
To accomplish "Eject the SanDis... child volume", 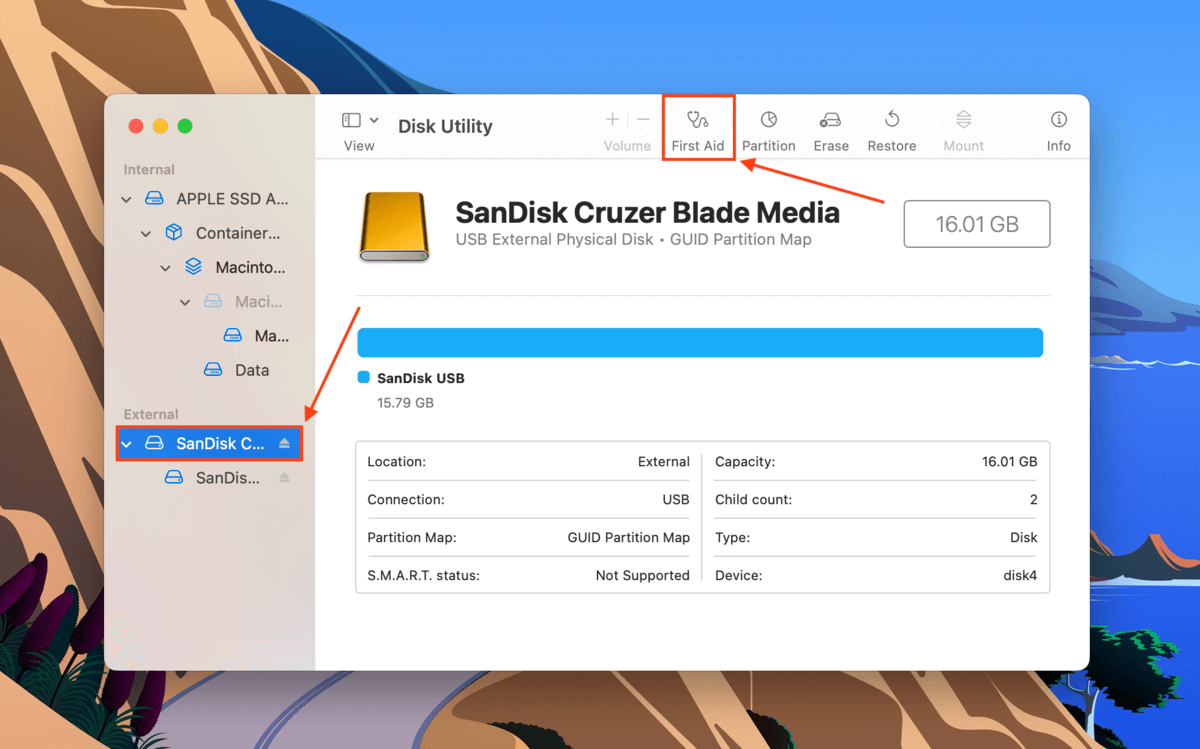I will [284, 478].
